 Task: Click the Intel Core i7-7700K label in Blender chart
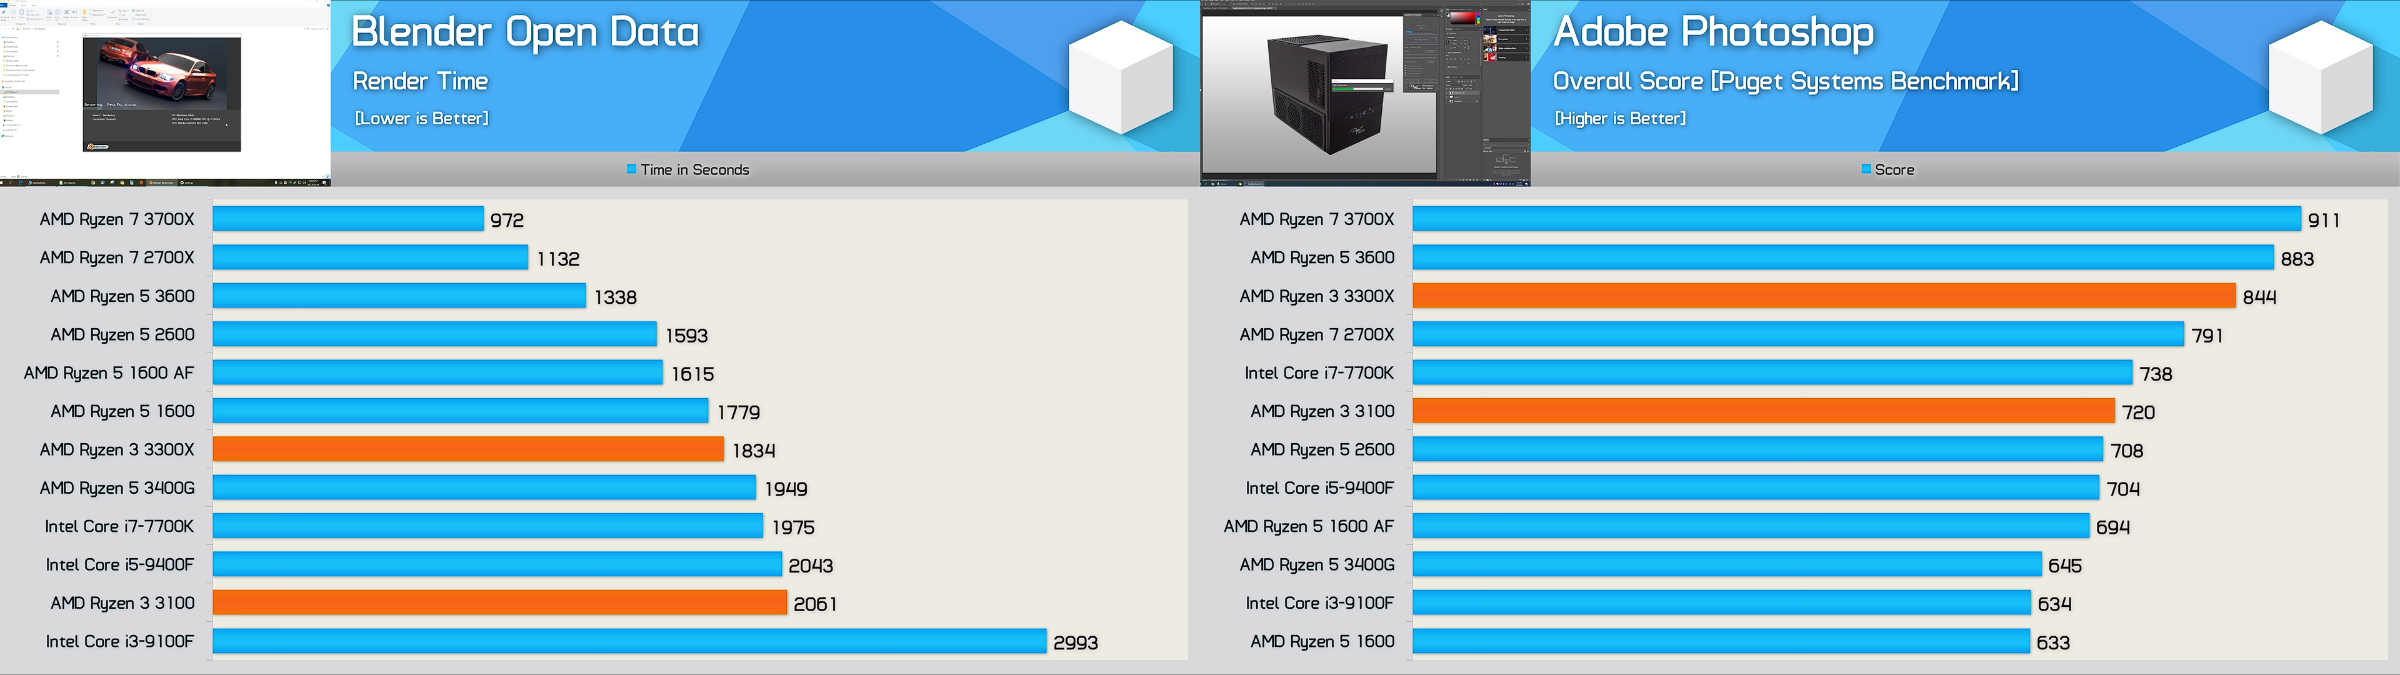120,526
